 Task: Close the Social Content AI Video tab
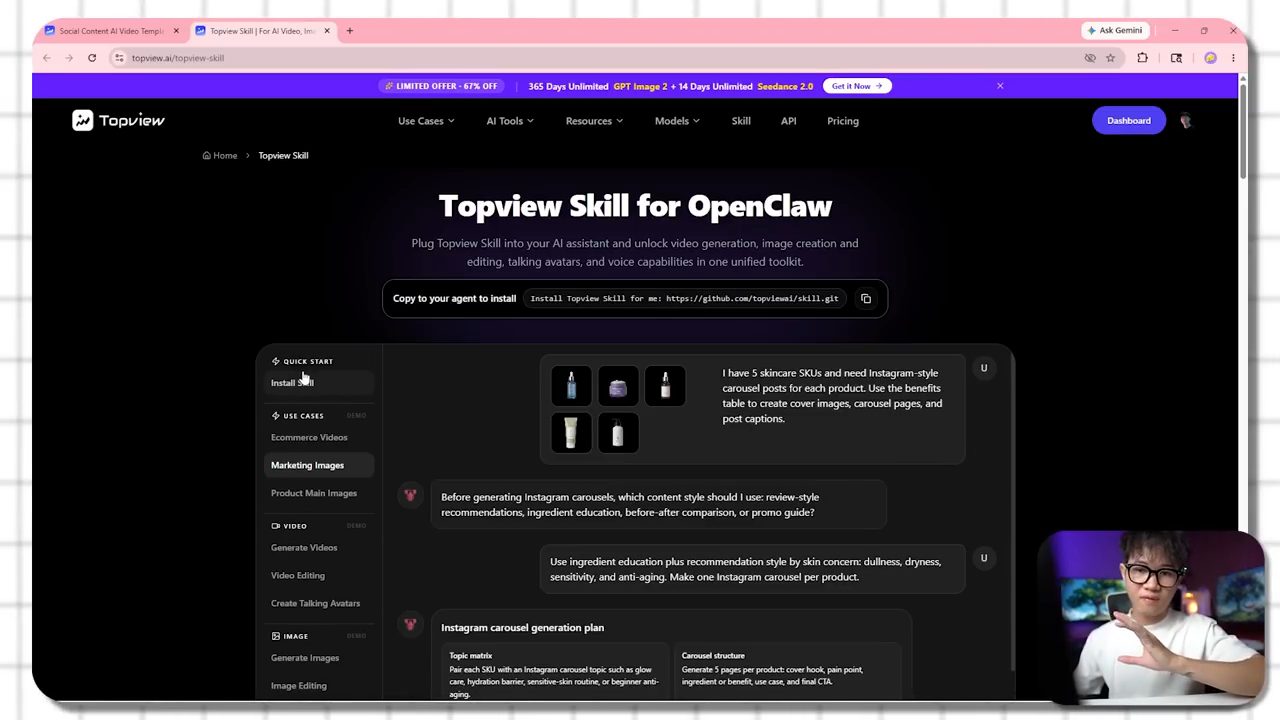coord(175,31)
